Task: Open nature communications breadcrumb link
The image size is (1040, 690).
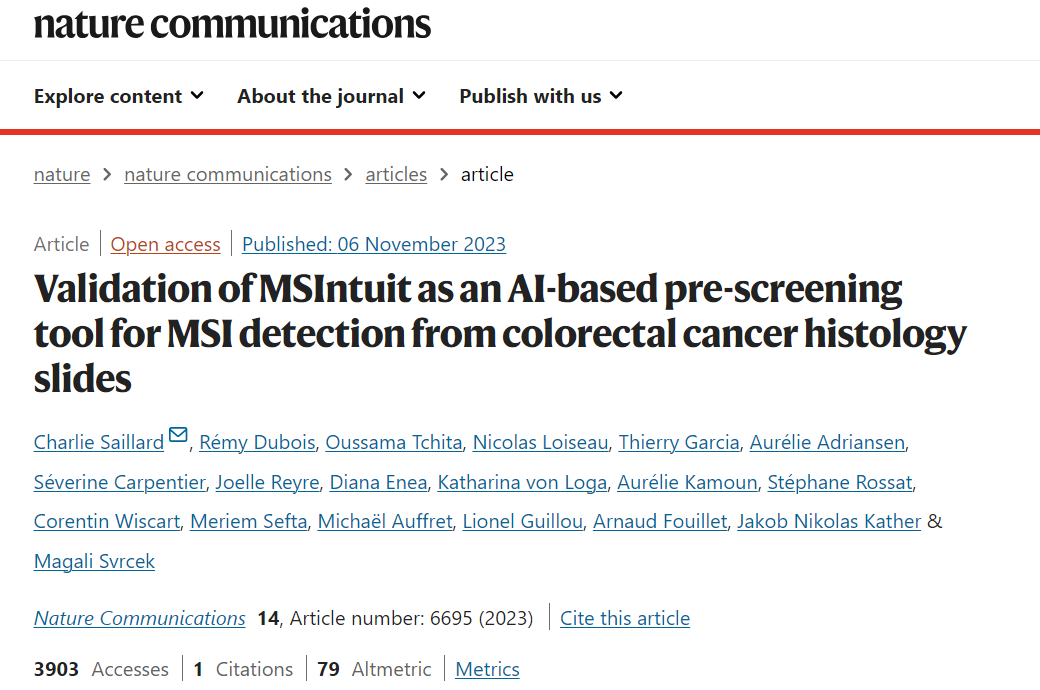Action: point(228,174)
